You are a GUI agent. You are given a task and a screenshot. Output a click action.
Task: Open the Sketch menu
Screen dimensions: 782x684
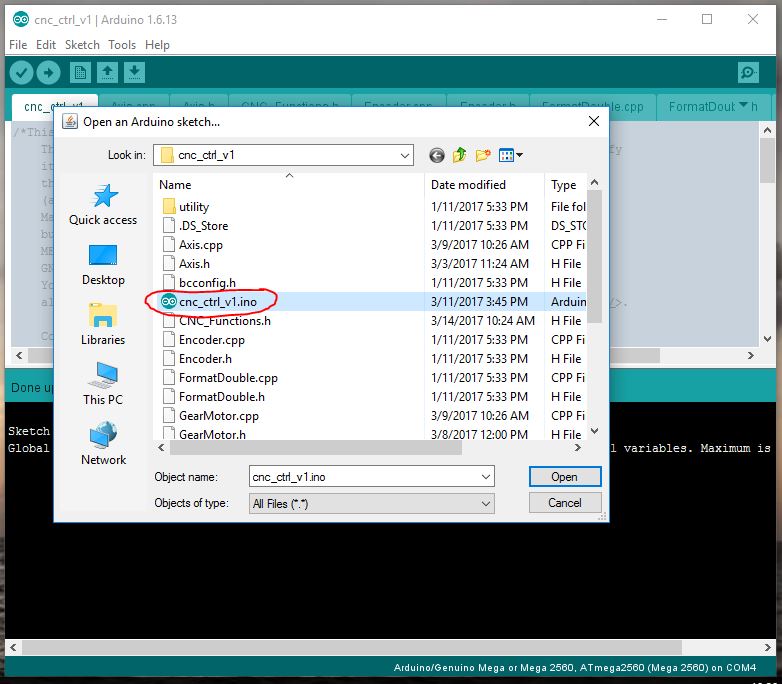click(82, 45)
